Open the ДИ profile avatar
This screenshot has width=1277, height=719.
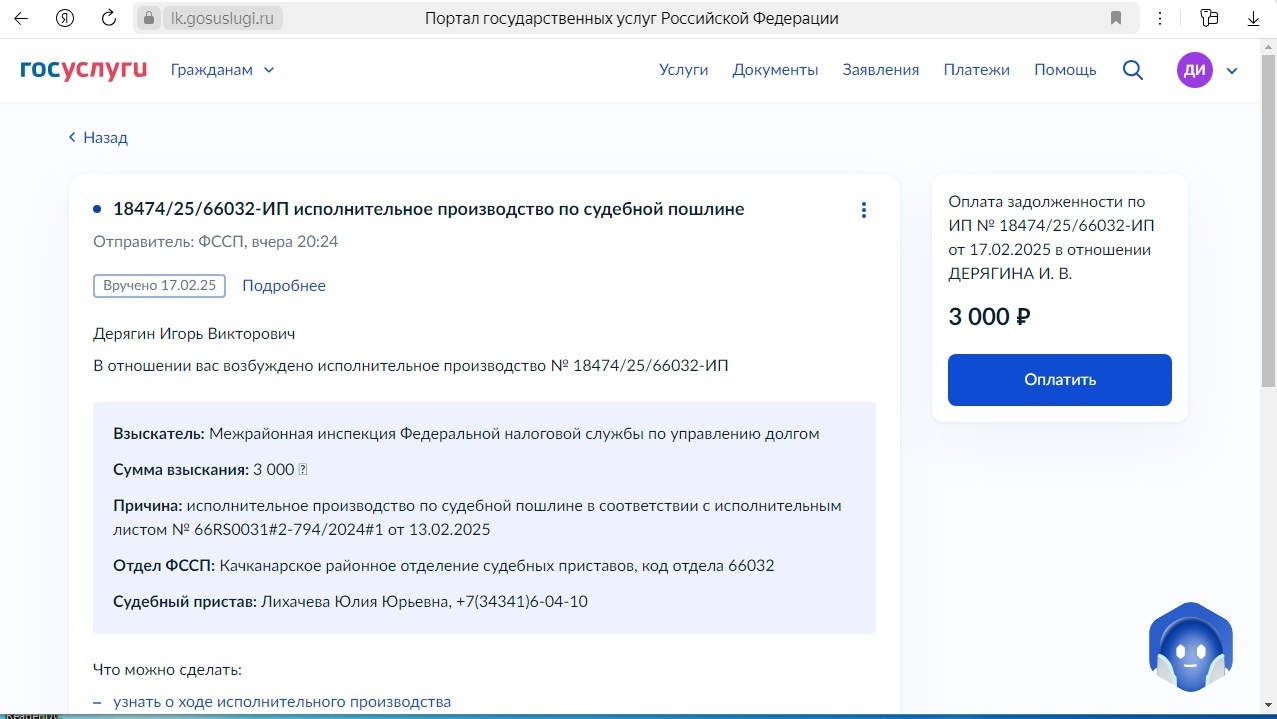coord(1194,70)
